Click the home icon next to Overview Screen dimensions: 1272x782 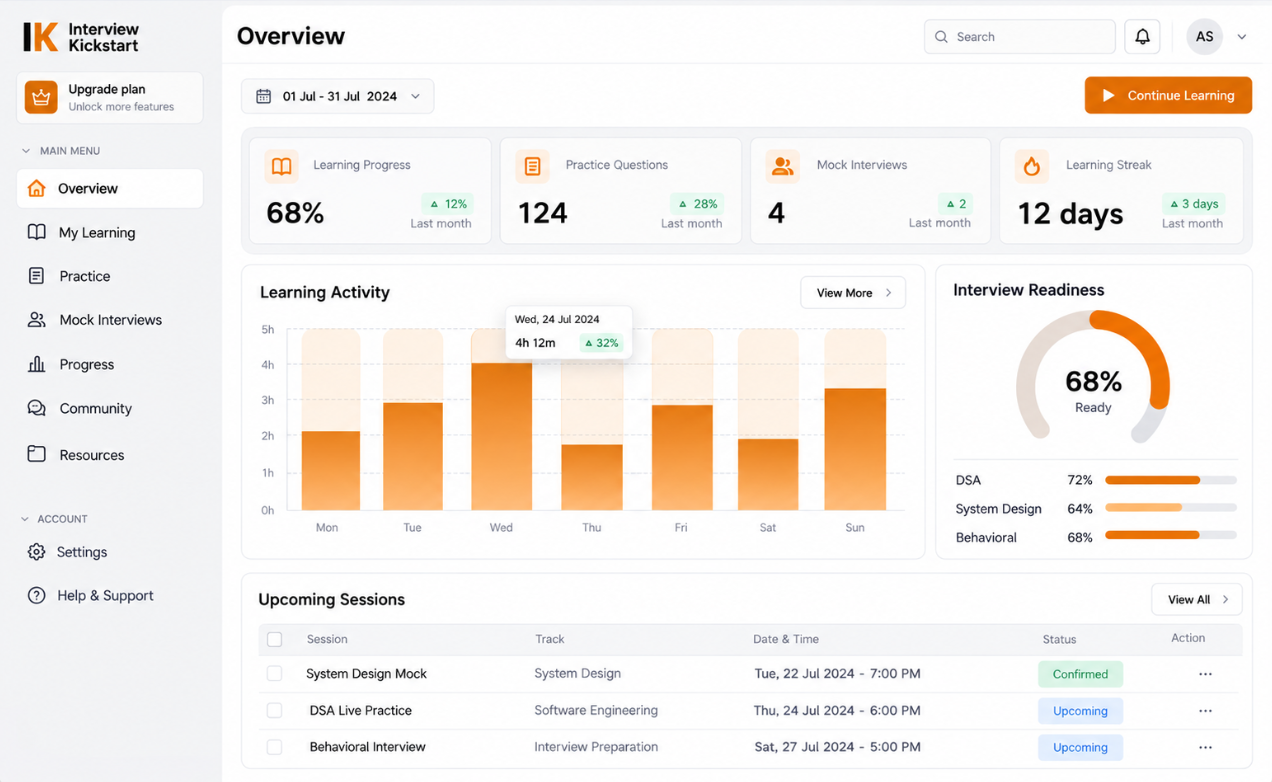point(37,188)
